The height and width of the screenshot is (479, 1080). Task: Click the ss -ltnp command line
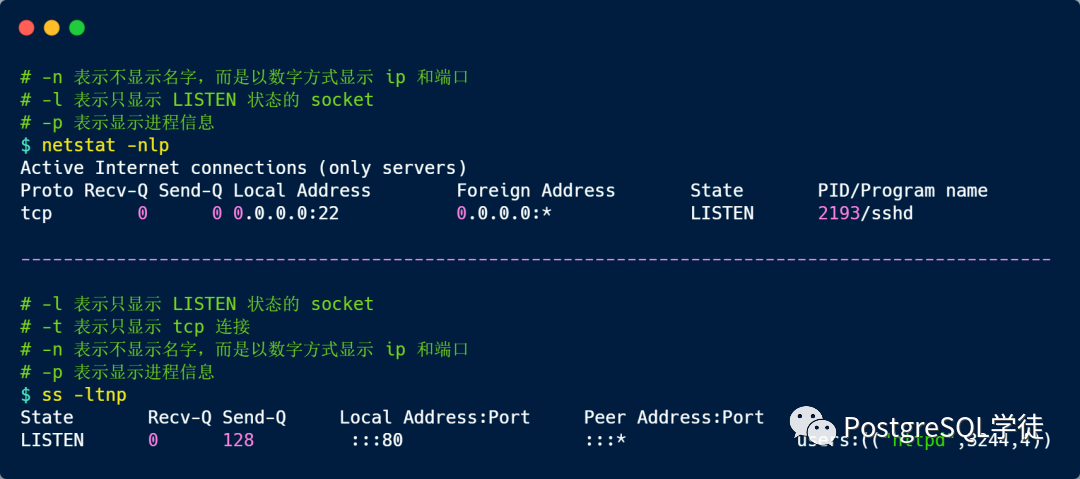pyautogui.click(x=83, y=395)
